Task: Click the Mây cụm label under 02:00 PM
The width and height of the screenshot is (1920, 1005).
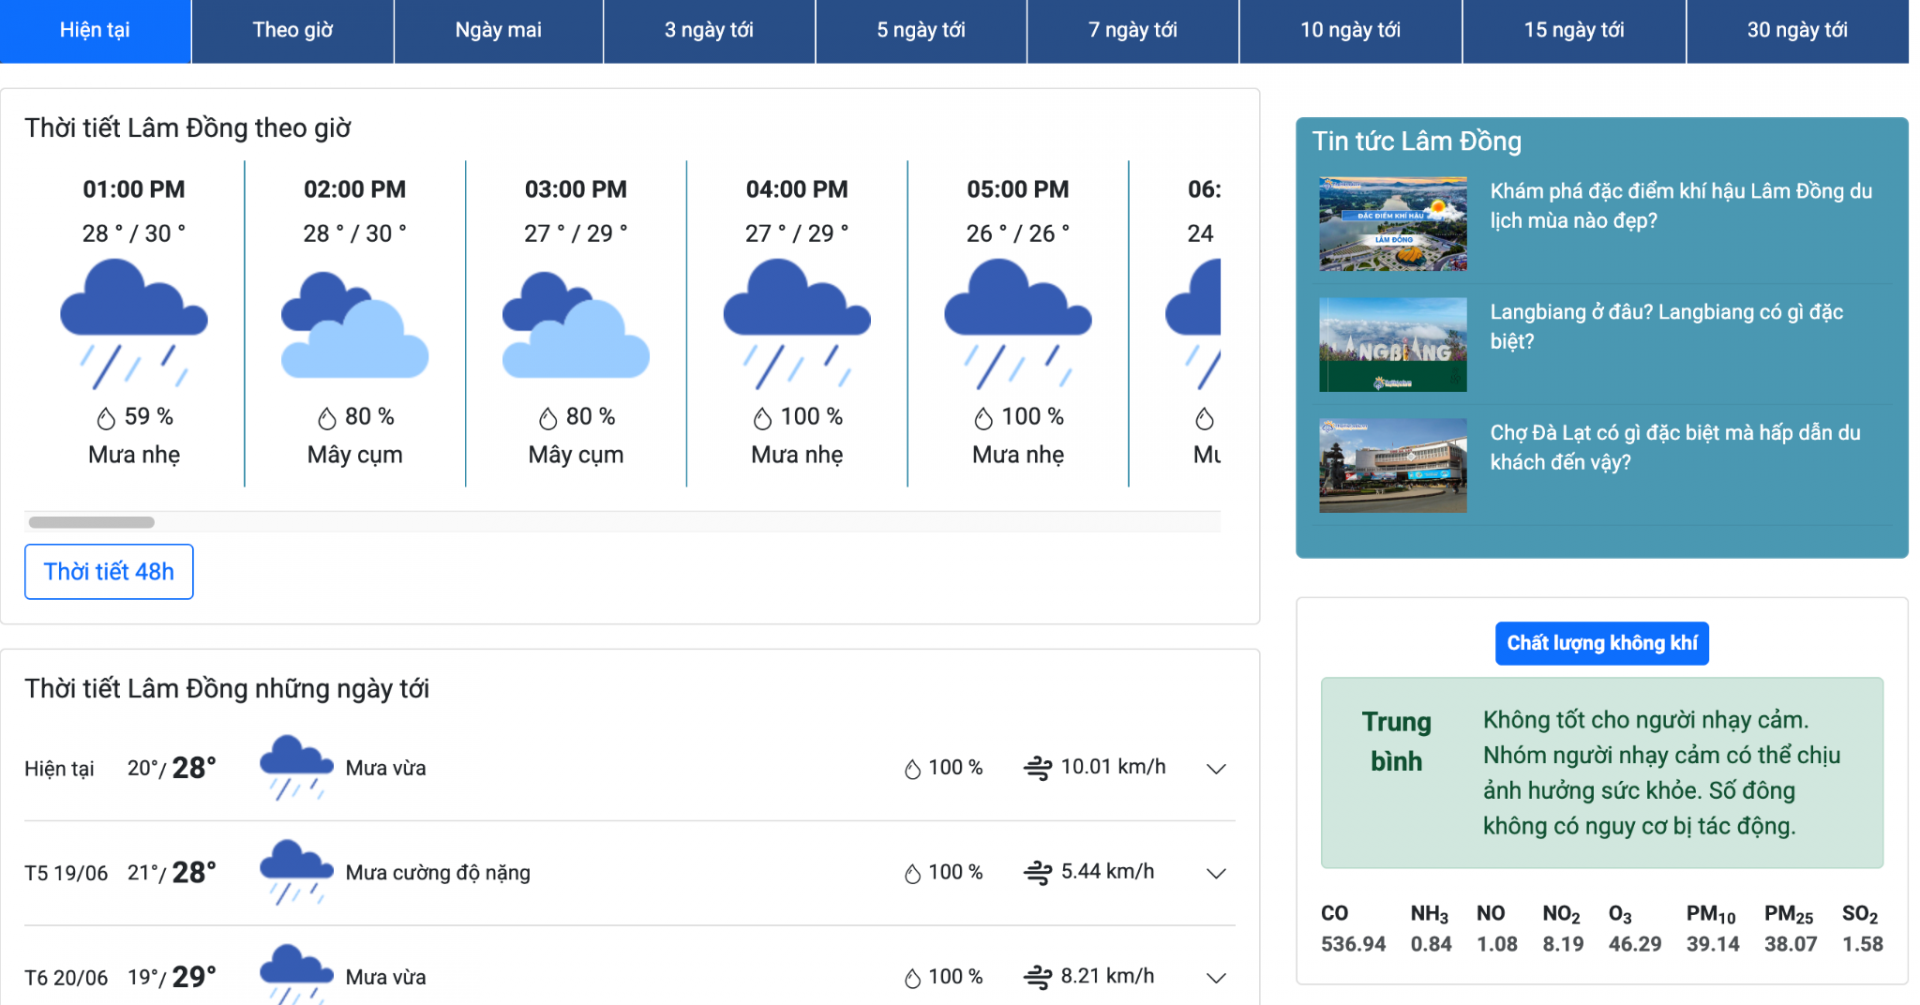Action: [x=355, y=455]
